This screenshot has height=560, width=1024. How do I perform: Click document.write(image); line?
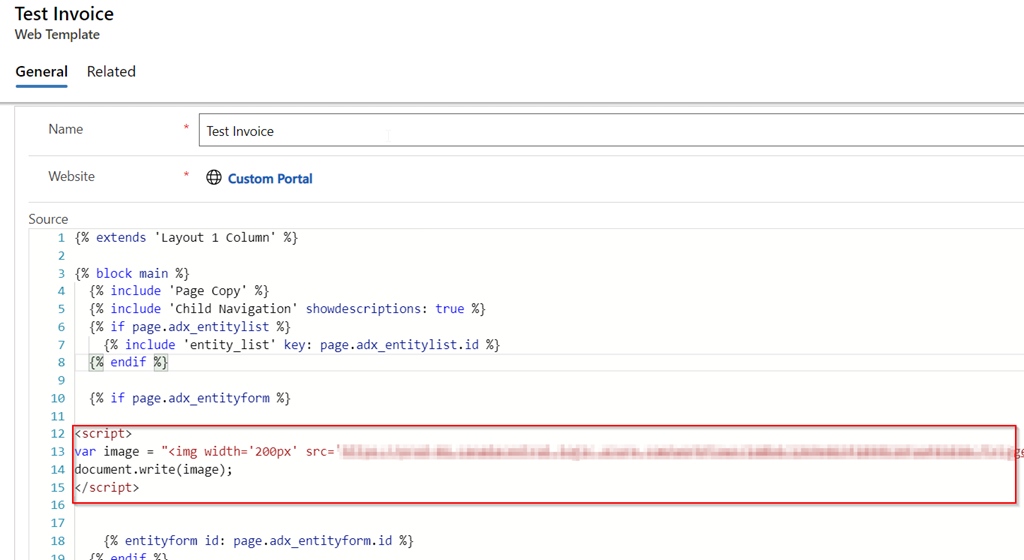pos(153,469)
